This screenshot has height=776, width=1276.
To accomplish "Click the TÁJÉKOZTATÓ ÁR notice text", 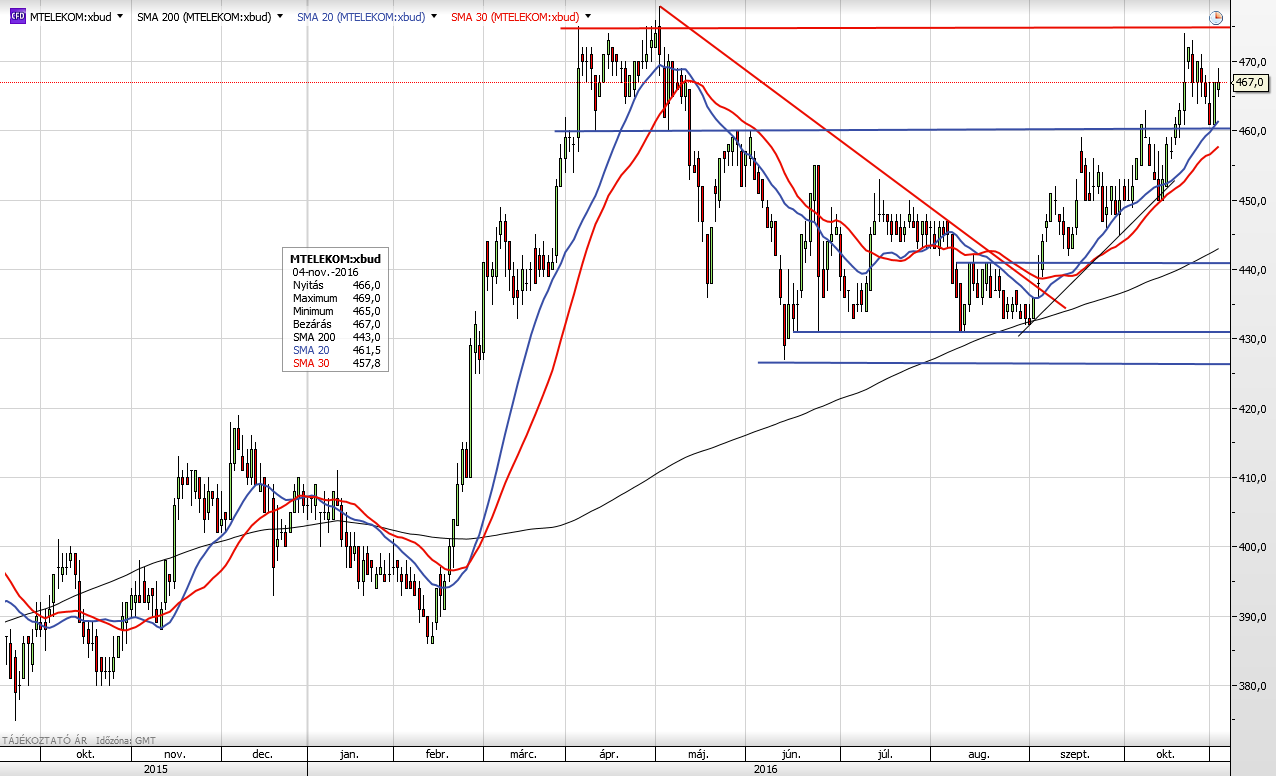I will click(44, 740).
